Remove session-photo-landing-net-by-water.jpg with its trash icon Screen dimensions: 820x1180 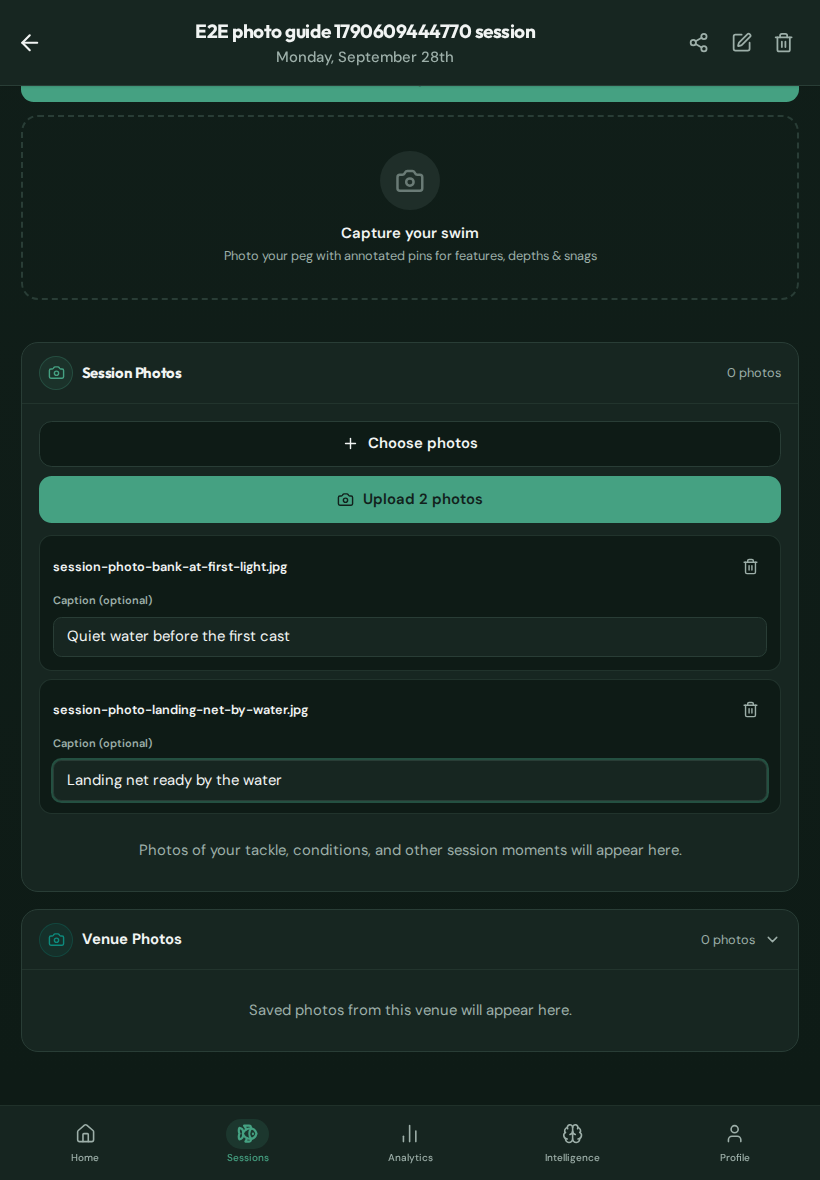click(750, 710)
